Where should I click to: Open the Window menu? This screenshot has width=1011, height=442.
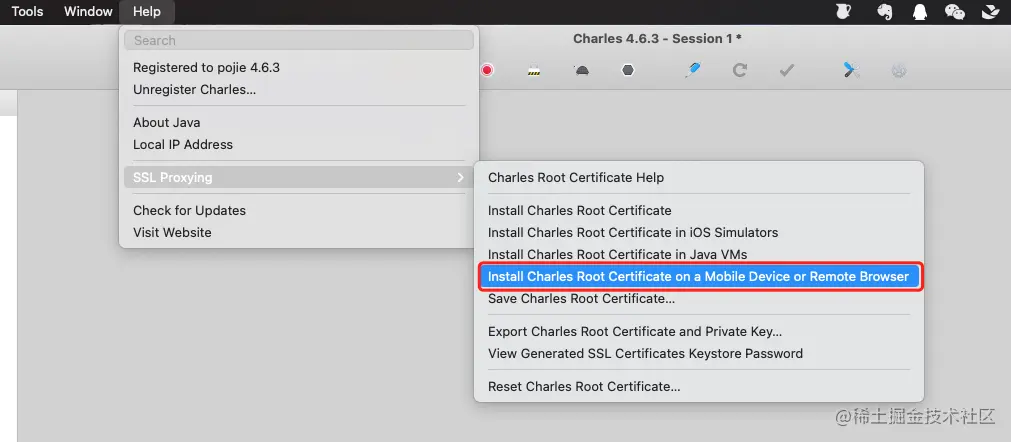click(88, 12)
